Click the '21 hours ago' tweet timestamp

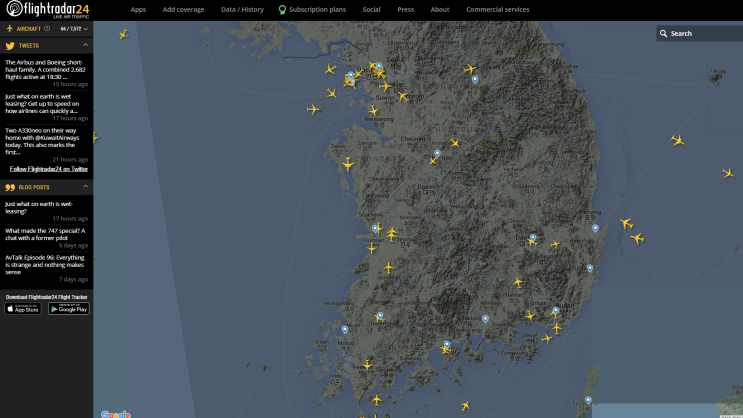click(70, 160)
